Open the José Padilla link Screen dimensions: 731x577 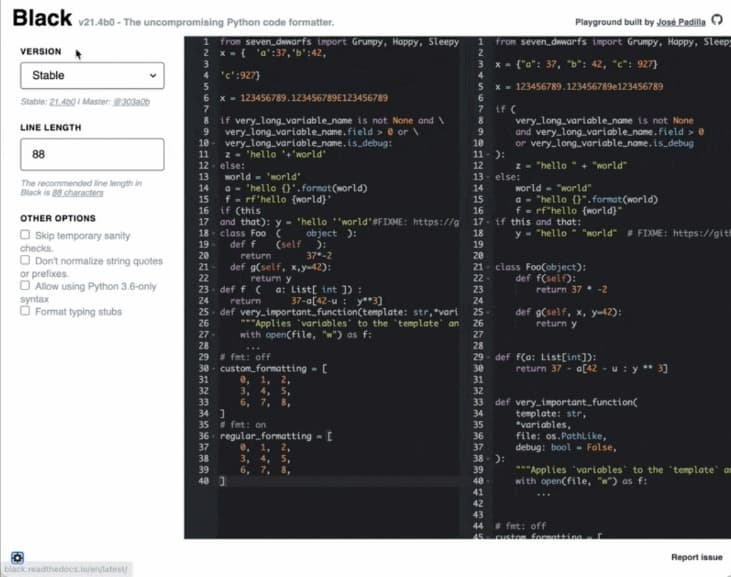(681, 22)
